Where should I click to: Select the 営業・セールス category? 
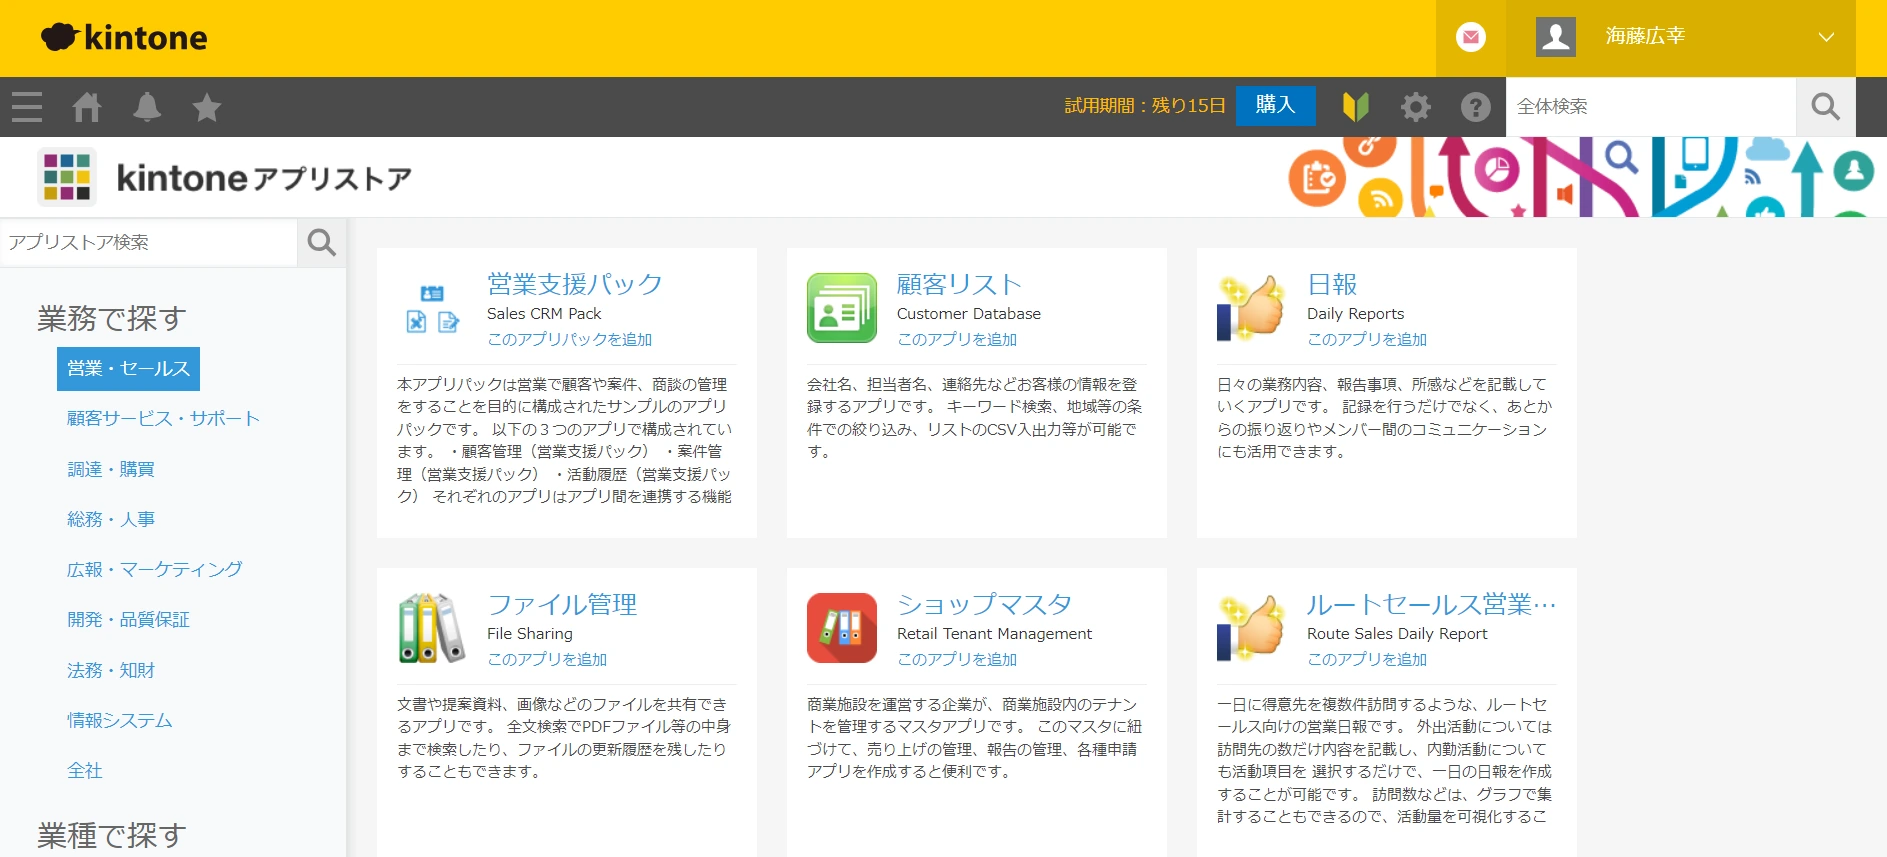128,369
